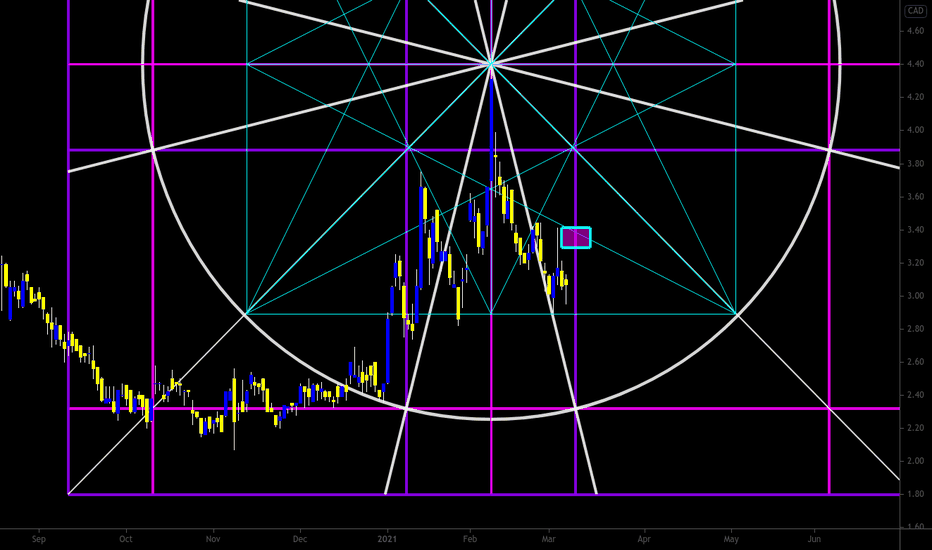932x550 pixels.
Task: Click the 2.40 price axis label
Action: [915, 395]
